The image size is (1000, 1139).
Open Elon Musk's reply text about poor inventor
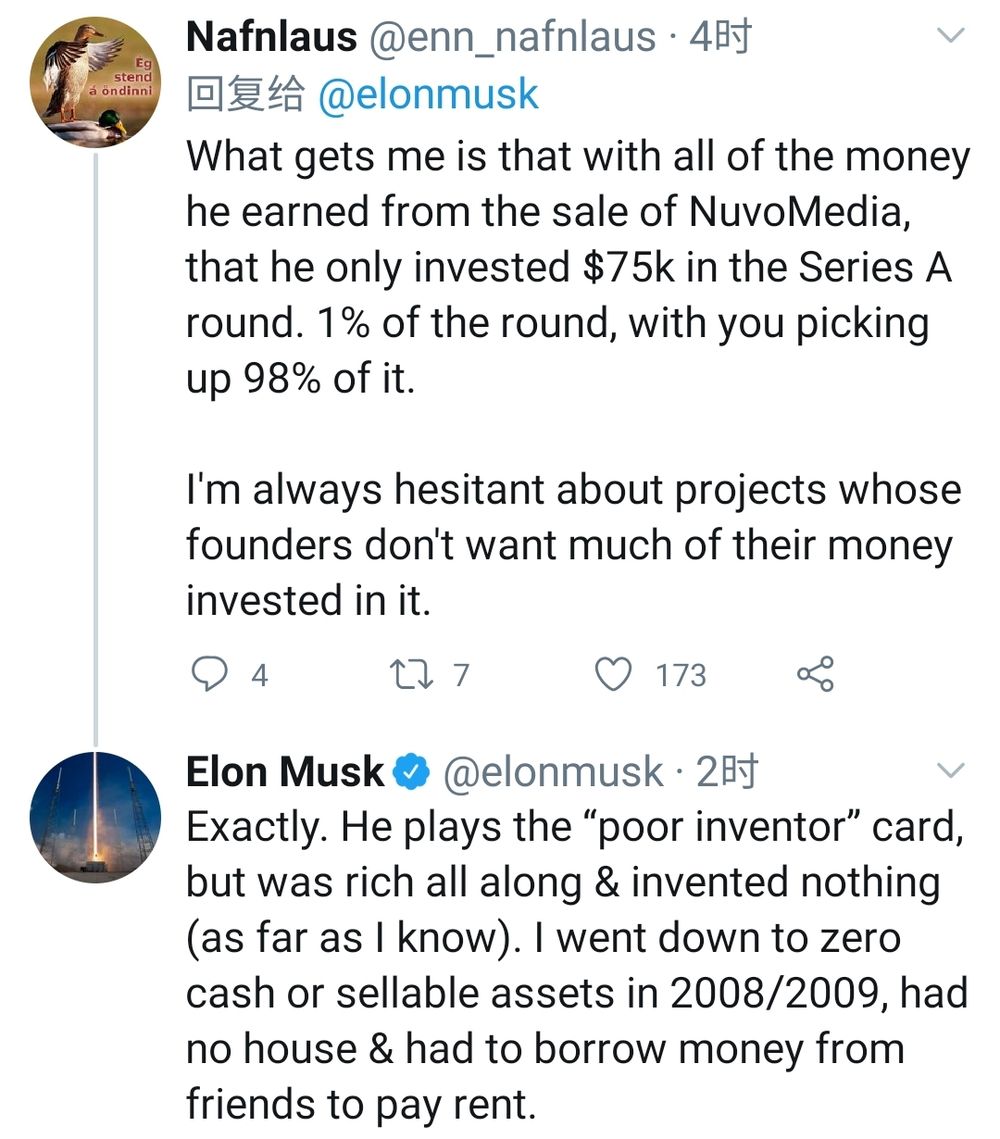point(577,965)
